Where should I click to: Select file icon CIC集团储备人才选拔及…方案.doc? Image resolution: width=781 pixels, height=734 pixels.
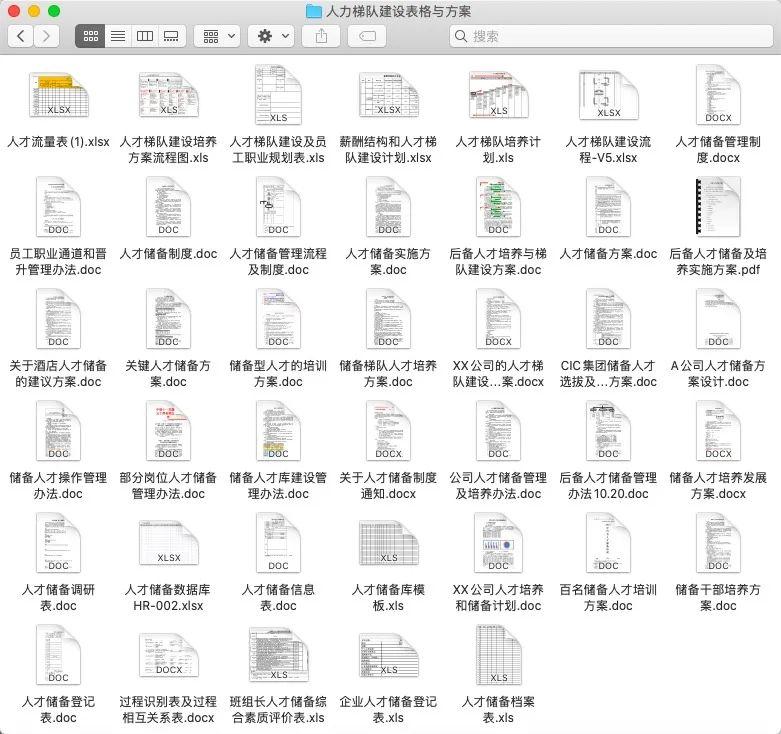[x=609, y=318]
